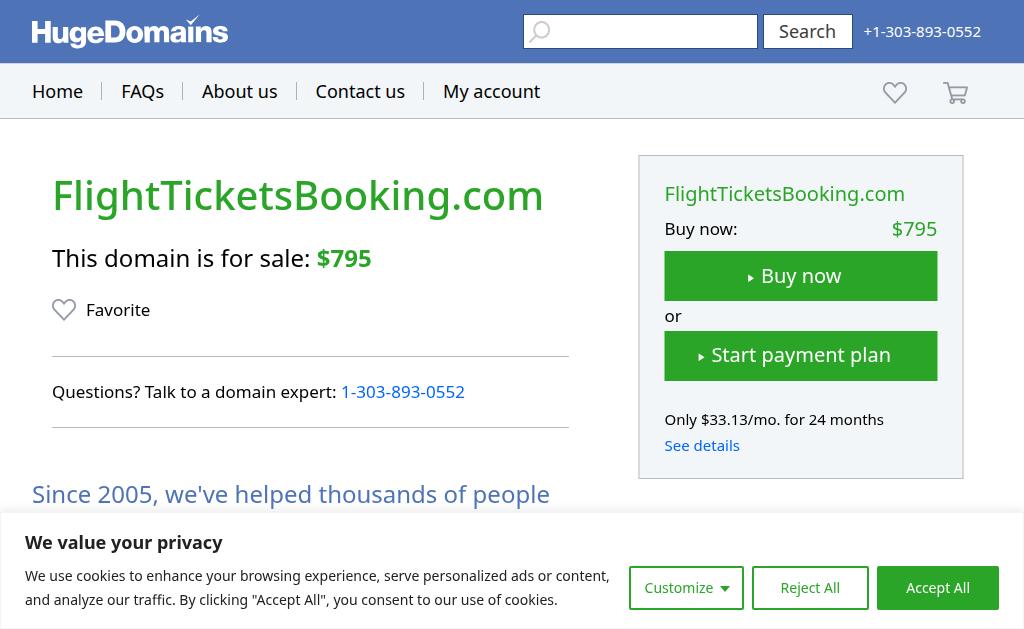Accept All cookies in privacy banner
This screenshot has width=1024, height=629.
pyautogui.click(x=937, y=588)
